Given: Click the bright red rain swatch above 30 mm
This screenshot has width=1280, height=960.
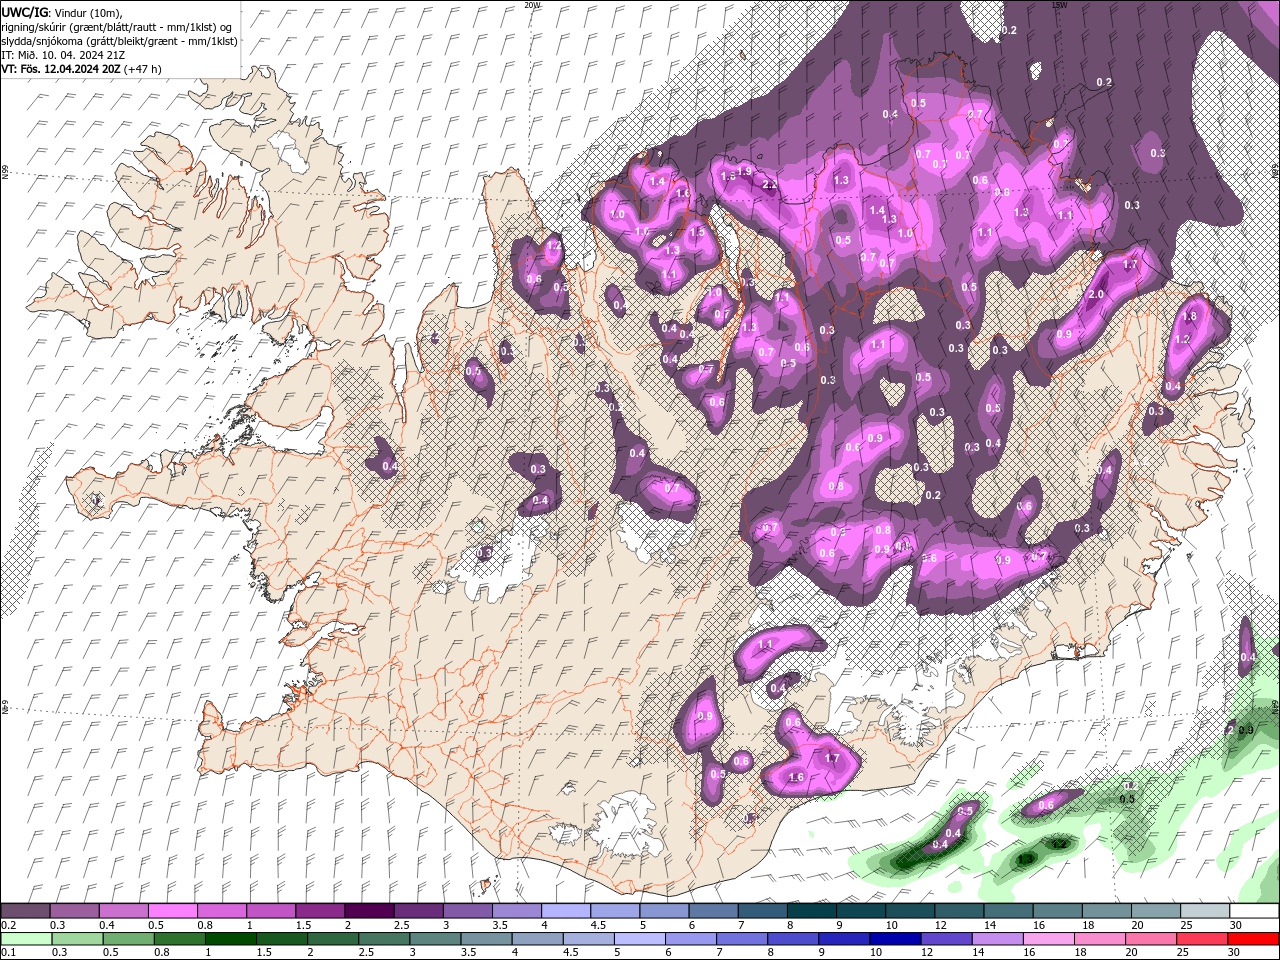Looking at the screenshot, I should pos(1254,940).
